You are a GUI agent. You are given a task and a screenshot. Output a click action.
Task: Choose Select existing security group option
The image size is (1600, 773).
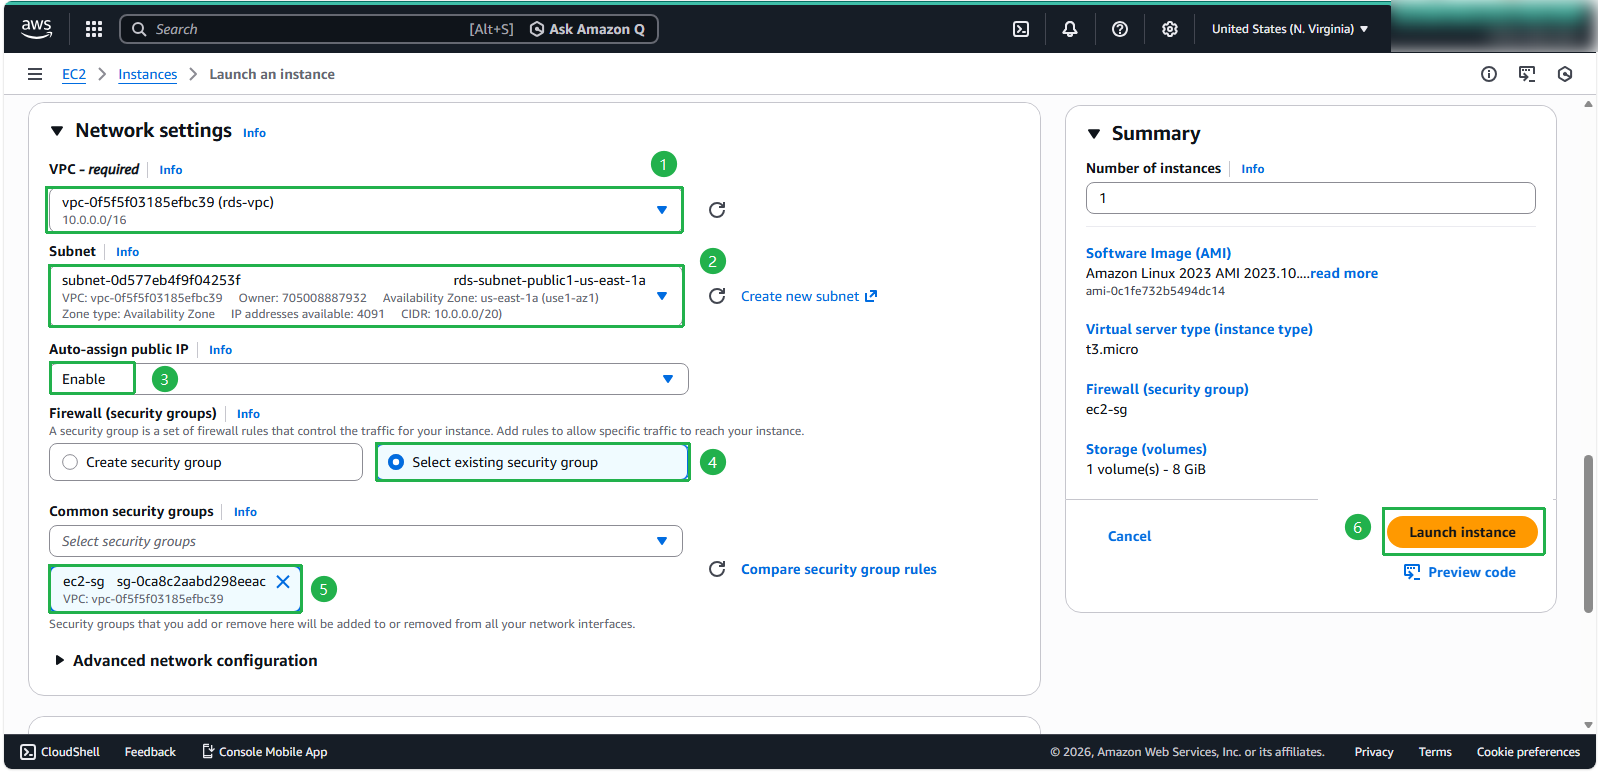point(532,462)
